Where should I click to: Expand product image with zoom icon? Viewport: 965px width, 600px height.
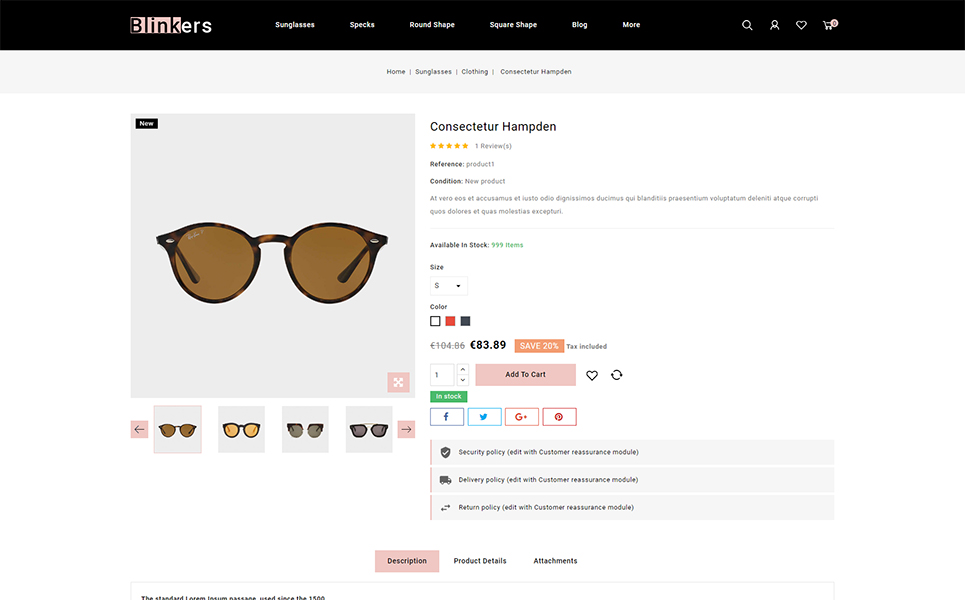click(x=398, y=382)
